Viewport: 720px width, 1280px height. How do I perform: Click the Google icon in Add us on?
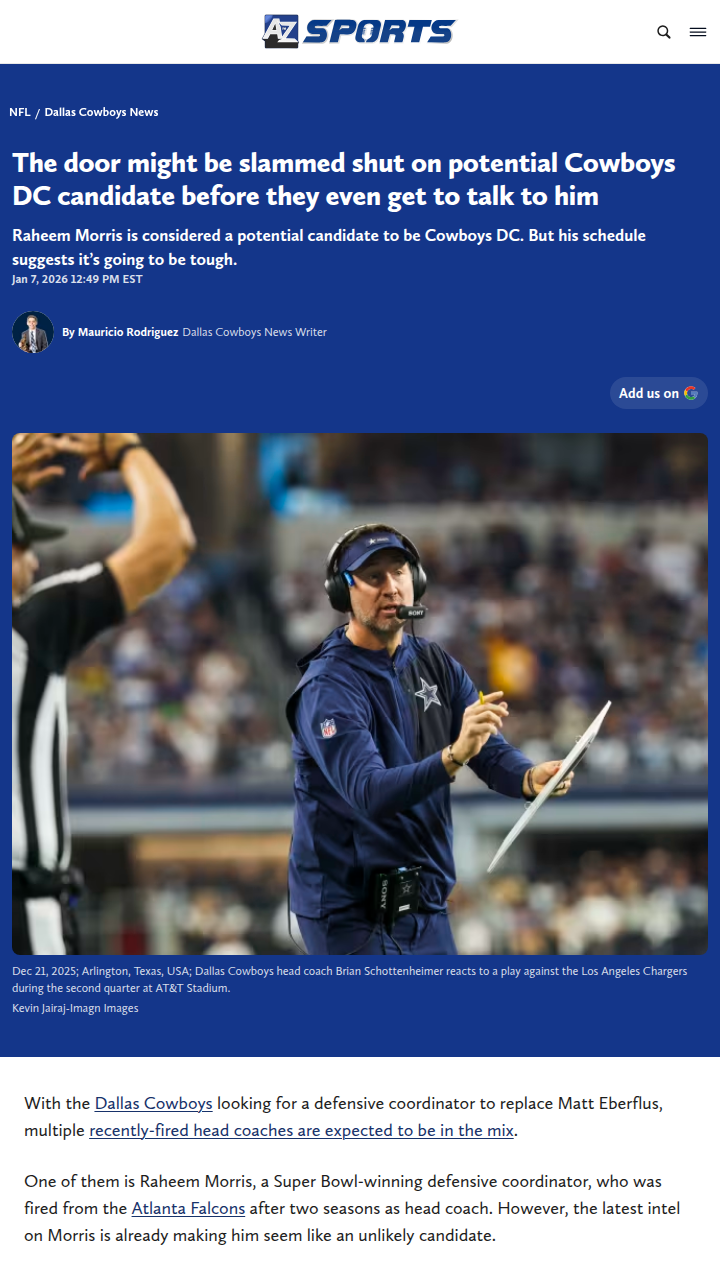[x=691, y=393]
